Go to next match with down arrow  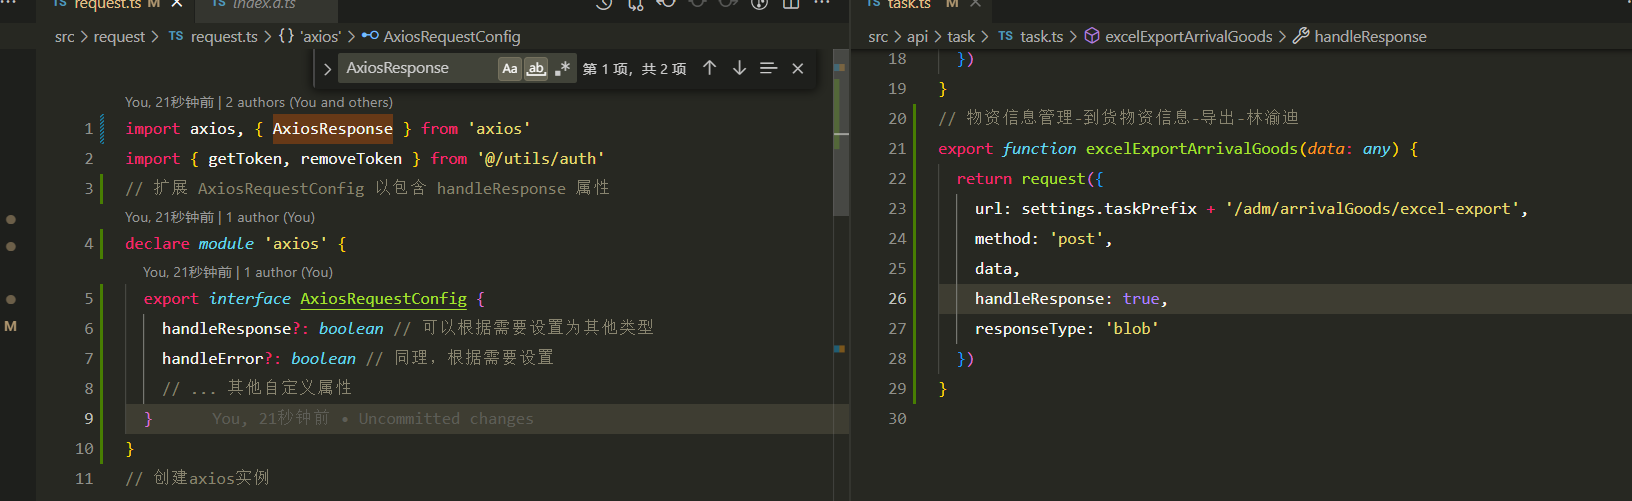coord(739,68)
